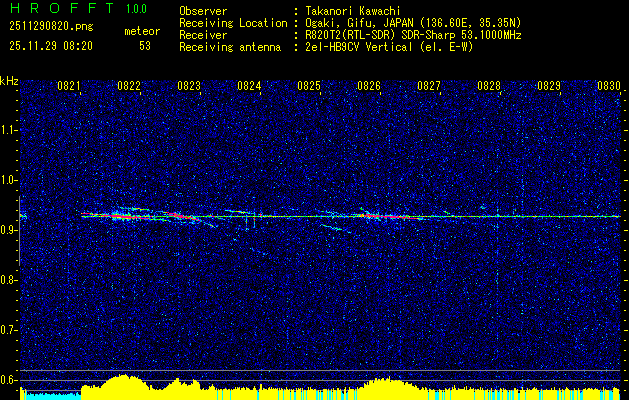
Task: Click the 1.1 kHz axis label
Action: coord(8,130)
